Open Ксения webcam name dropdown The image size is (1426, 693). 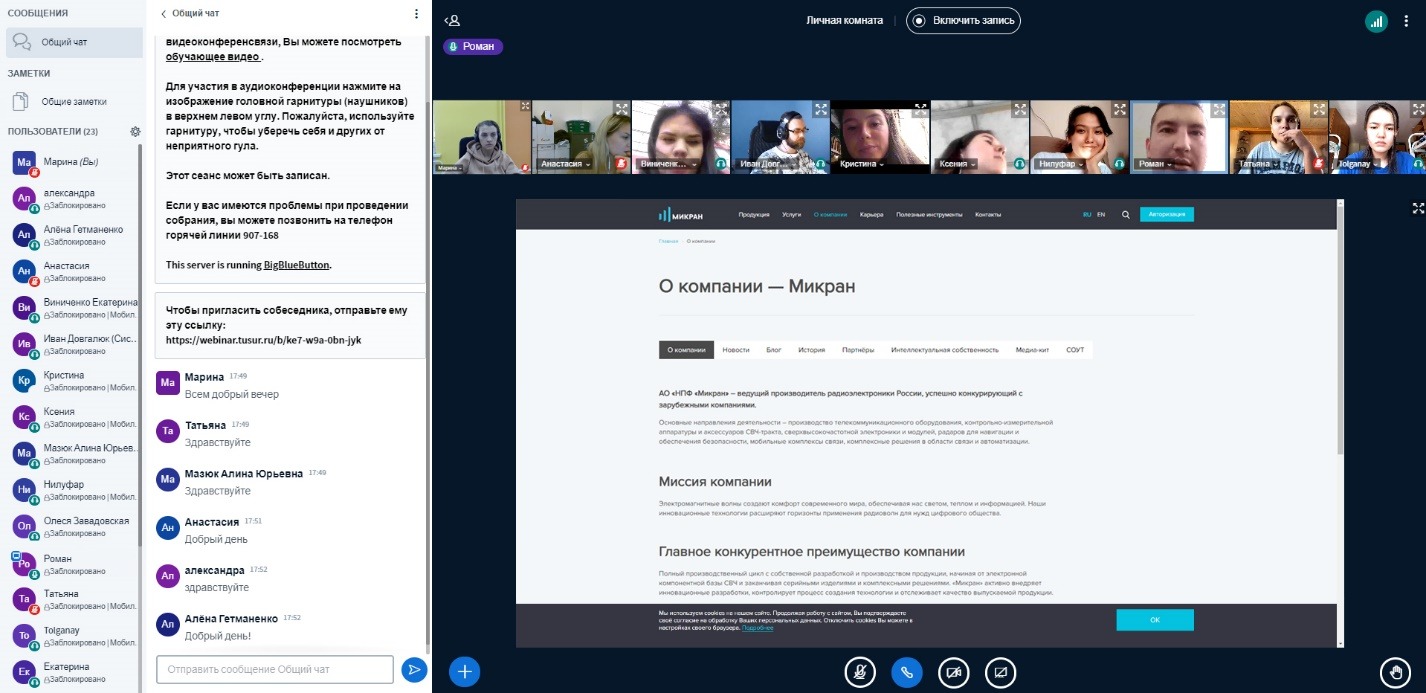coord(958,163)
